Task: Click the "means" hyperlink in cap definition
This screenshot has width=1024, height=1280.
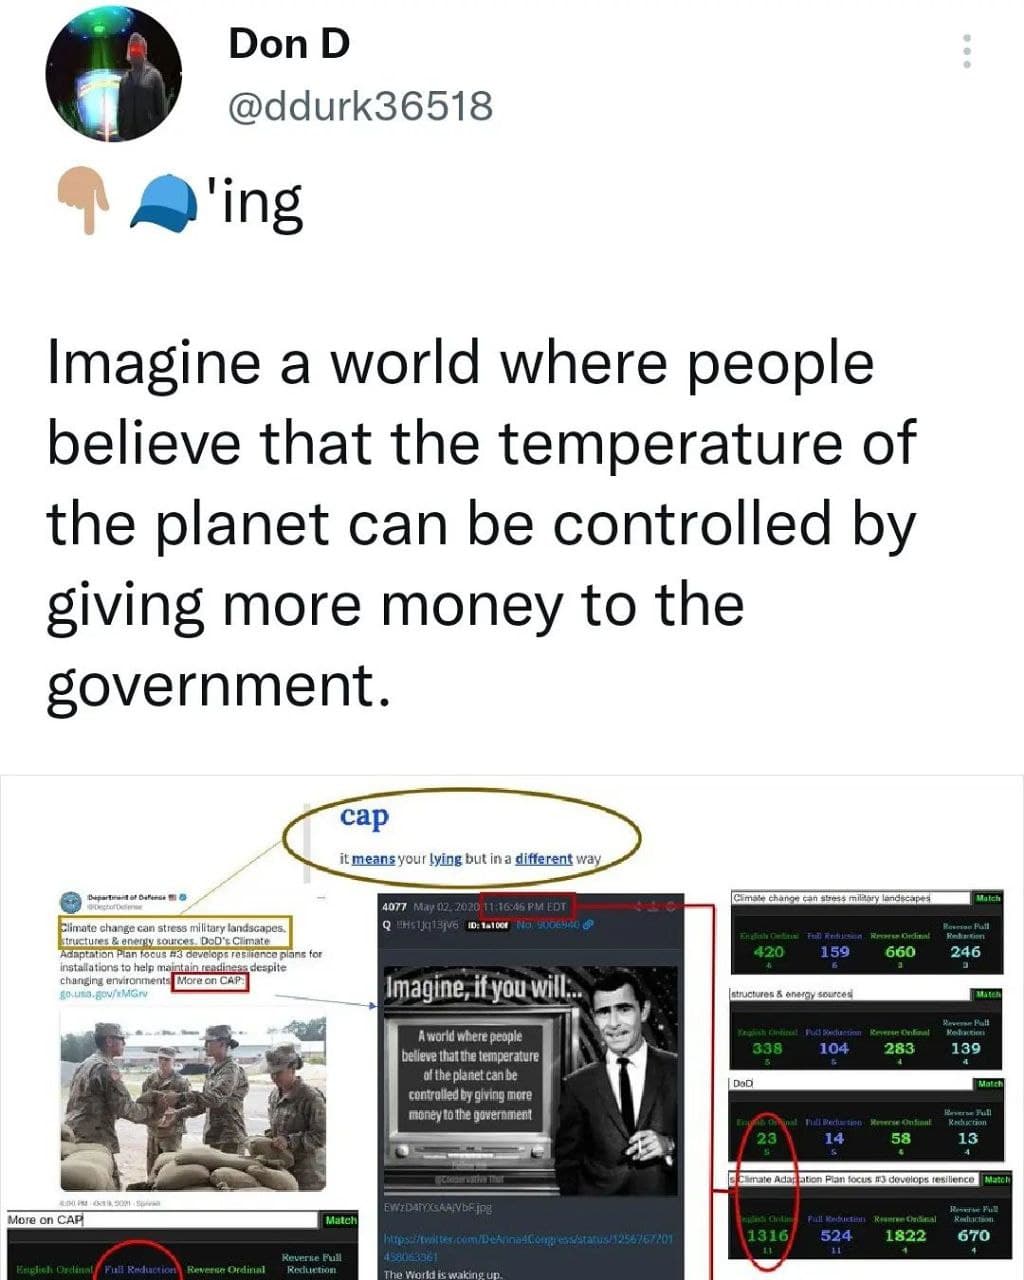Action: (373, 859)
